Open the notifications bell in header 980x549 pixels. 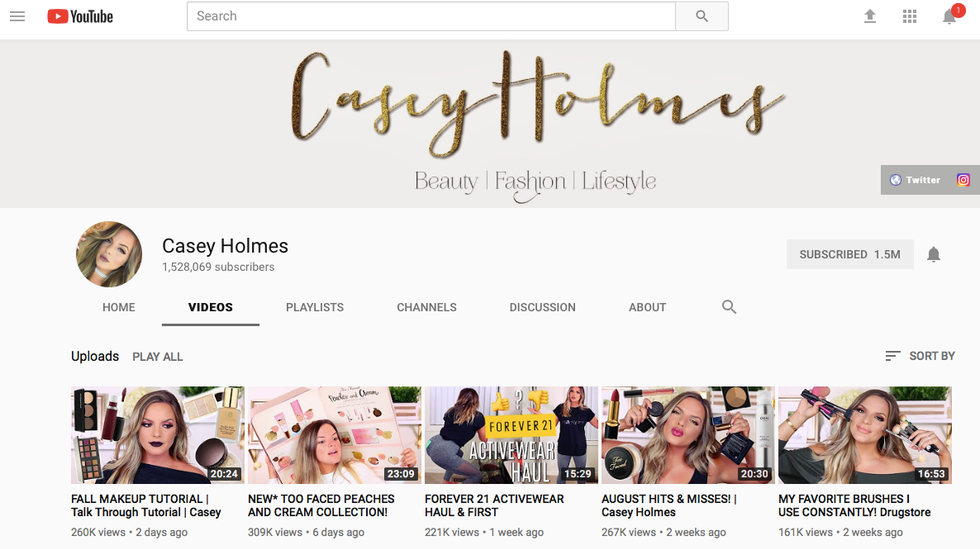(950, 17)
